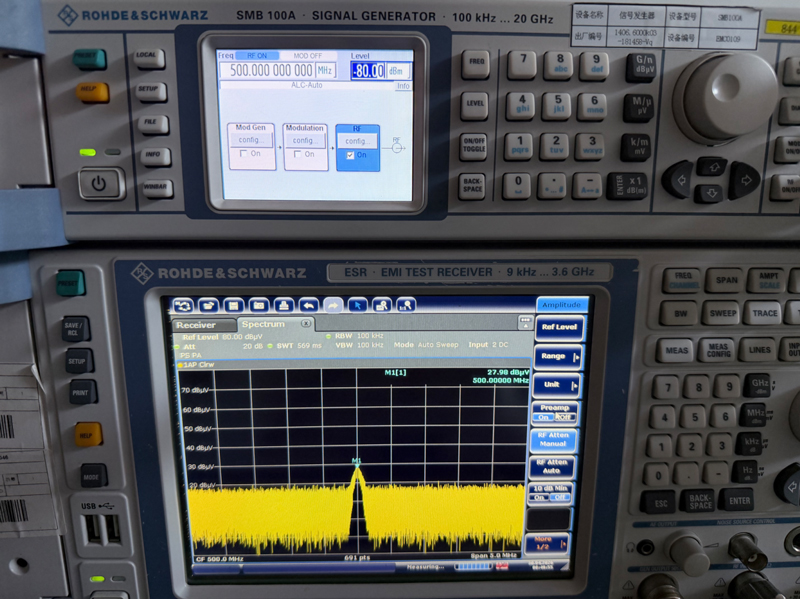
Task: Open Modulation config menu
Action: click(x=305, y=140)
